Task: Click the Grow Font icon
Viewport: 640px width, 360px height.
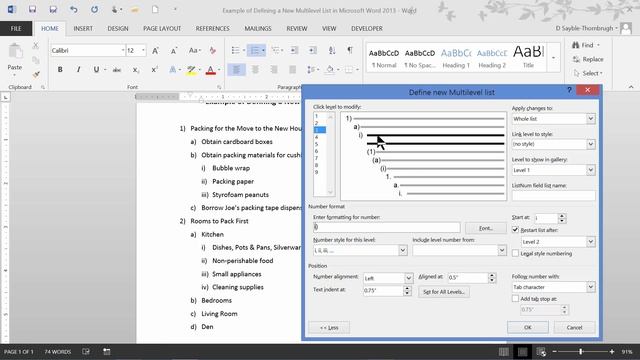Action: pyautogui.click(x=156, y=51)
